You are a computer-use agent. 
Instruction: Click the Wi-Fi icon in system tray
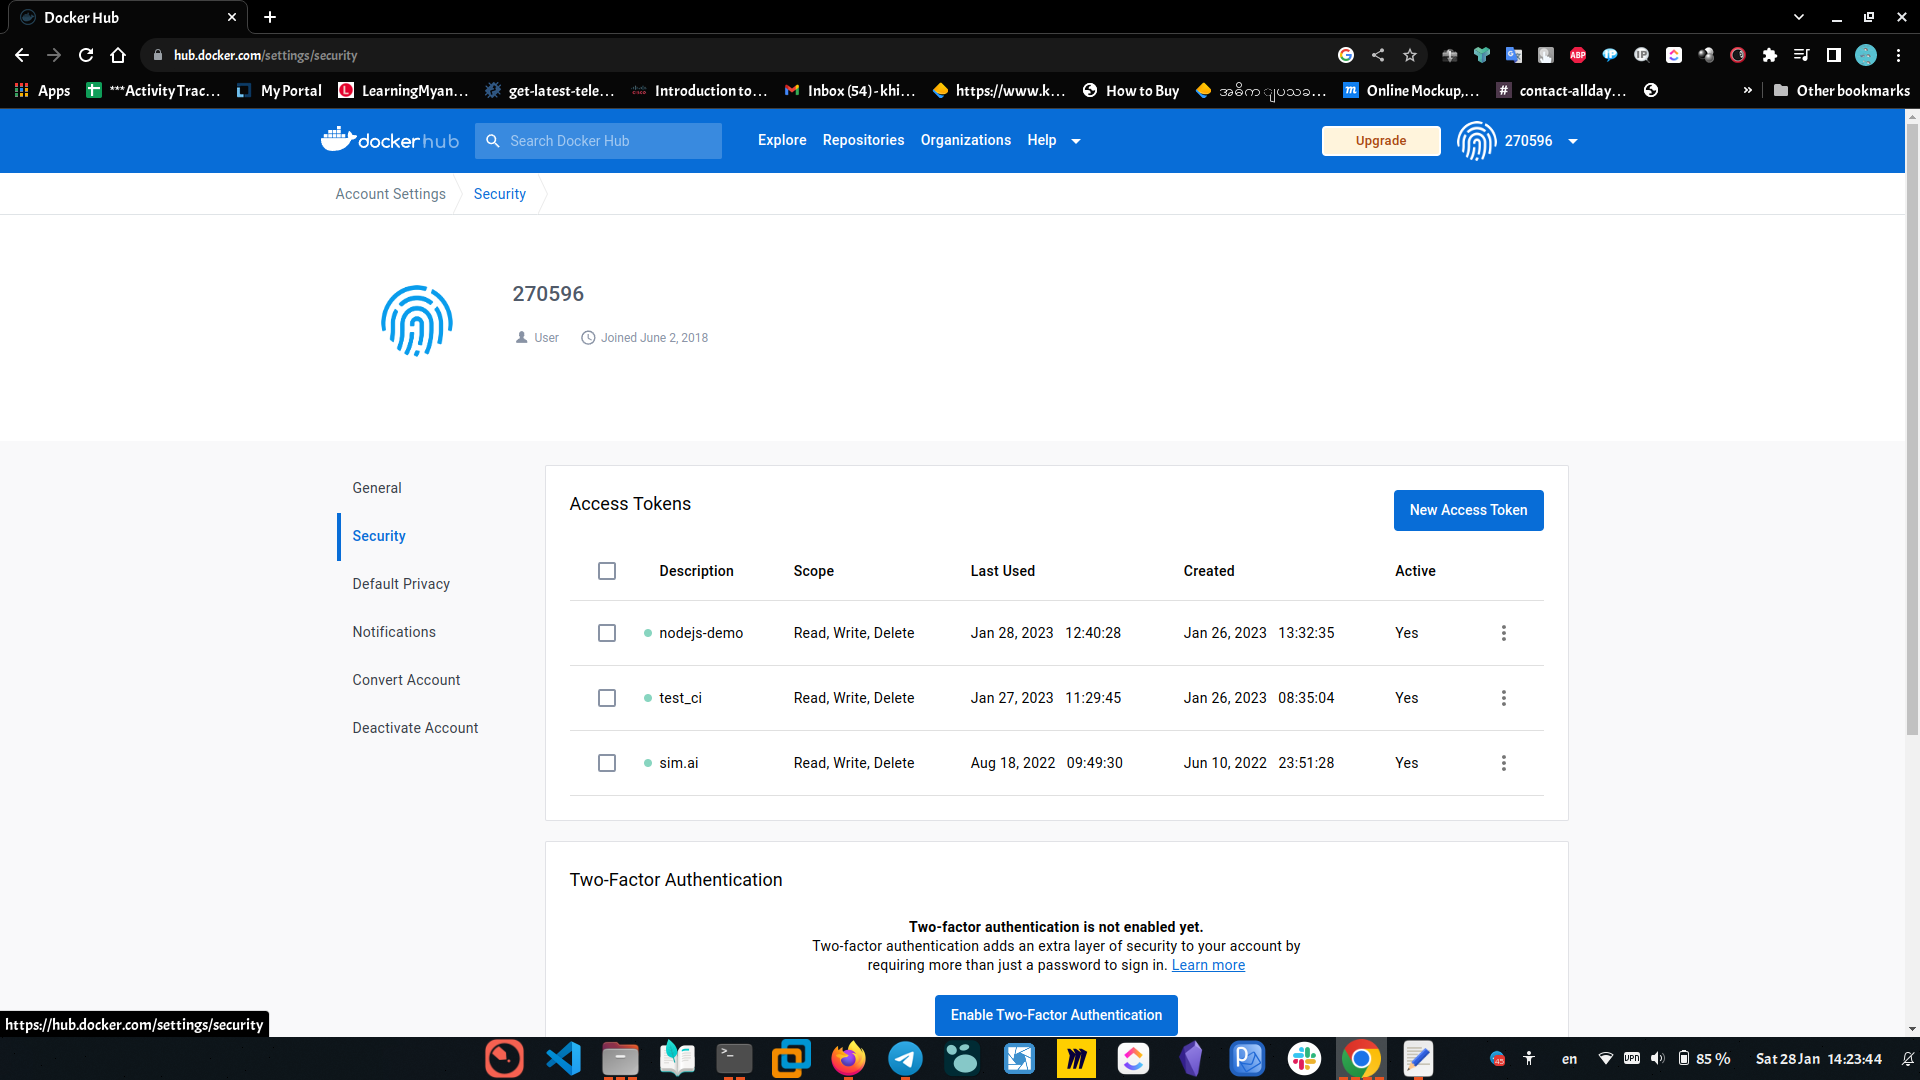(1605, 1058)
